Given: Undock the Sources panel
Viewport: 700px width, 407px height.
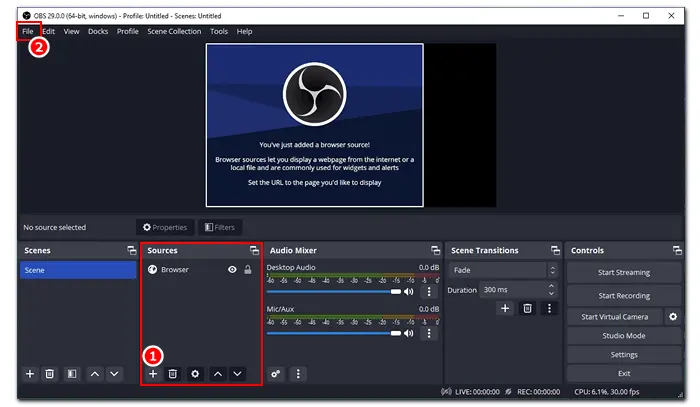Looking at the screenshot, I should pyautogui.click(x=254, y=251).
